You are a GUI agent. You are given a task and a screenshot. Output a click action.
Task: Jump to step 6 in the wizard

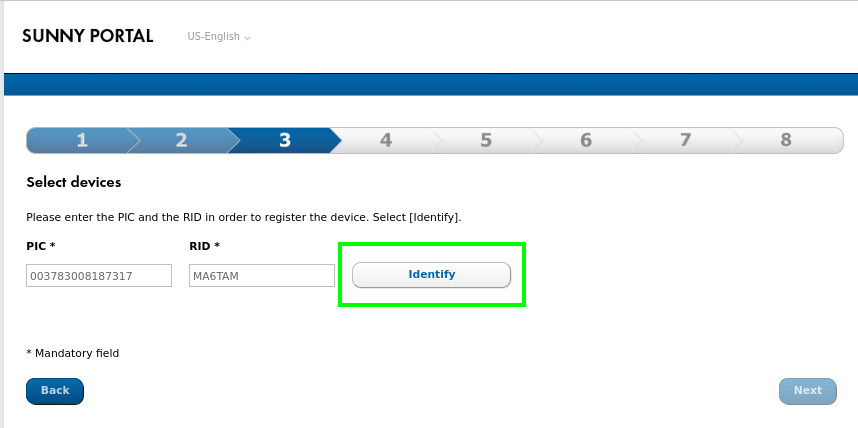point(586,141)
